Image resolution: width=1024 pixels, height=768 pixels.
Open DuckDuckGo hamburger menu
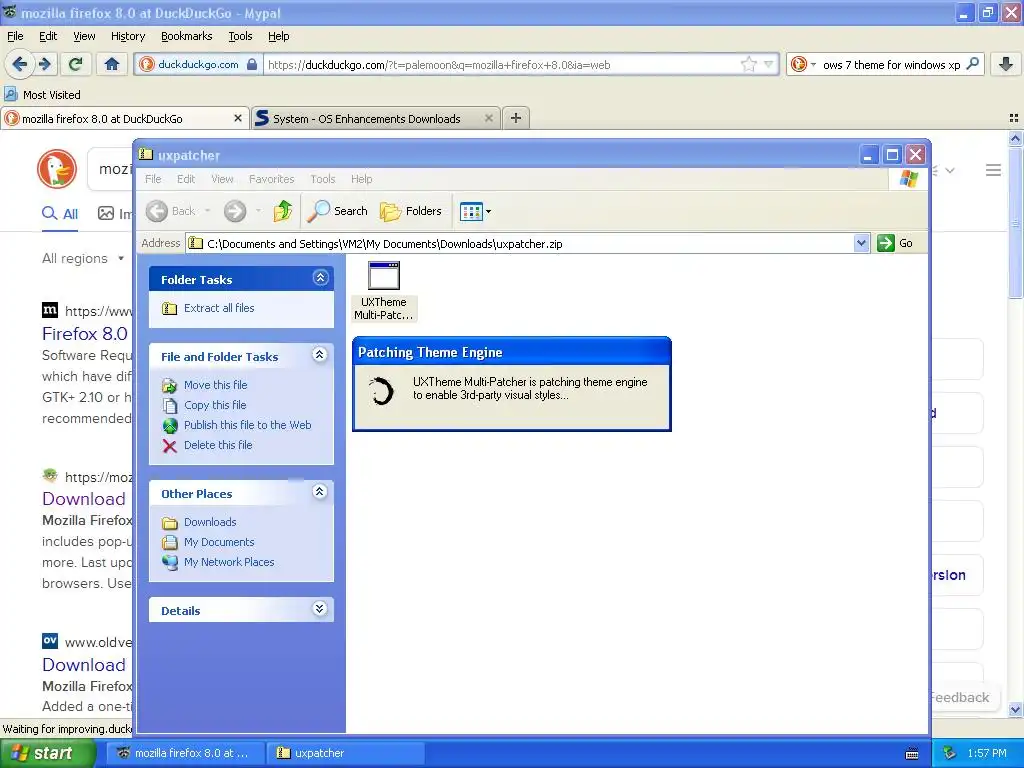coord(993,170)
